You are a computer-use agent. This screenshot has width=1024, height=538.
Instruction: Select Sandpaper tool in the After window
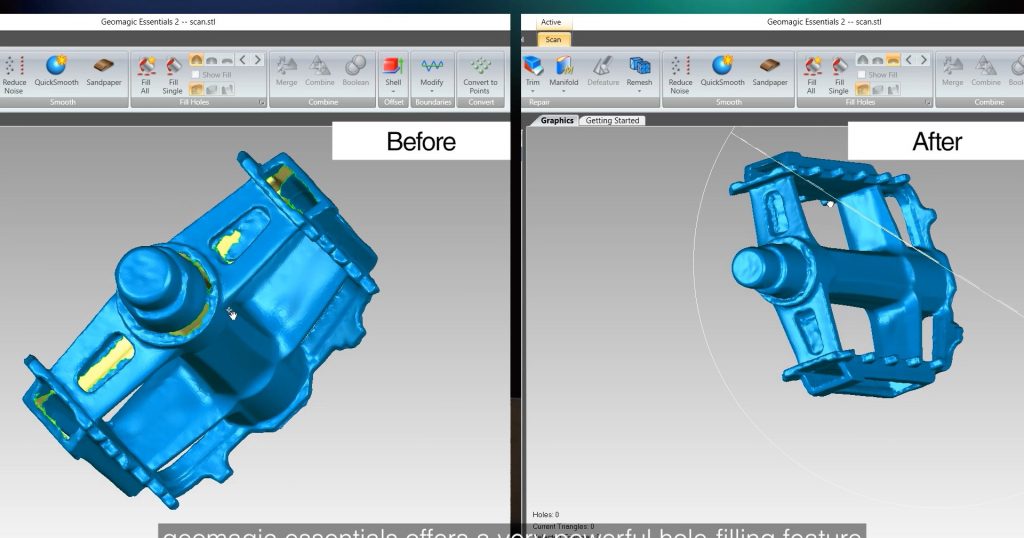pyautogui.click(x=770, y=71)
